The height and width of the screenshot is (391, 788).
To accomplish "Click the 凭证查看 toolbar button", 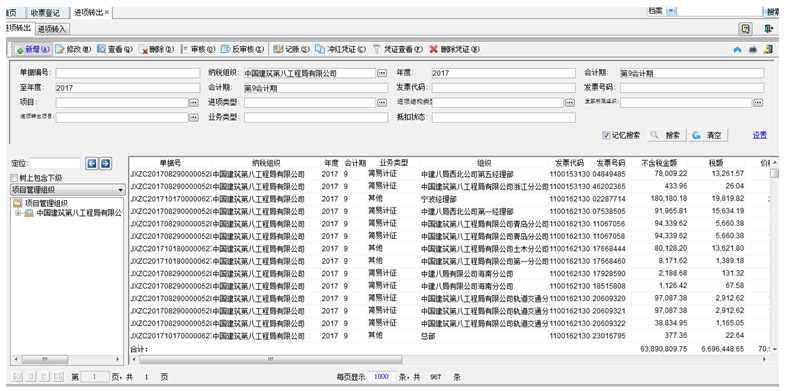I will [x=397, y=49].
